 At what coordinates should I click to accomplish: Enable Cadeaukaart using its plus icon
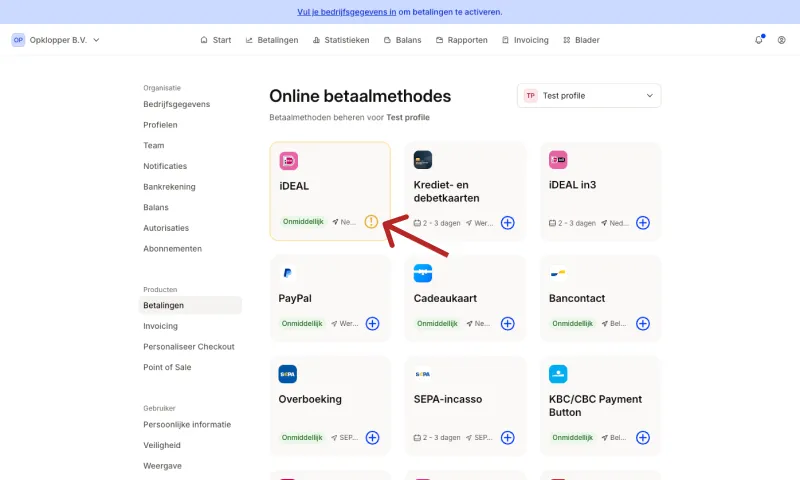pos(508,323)
